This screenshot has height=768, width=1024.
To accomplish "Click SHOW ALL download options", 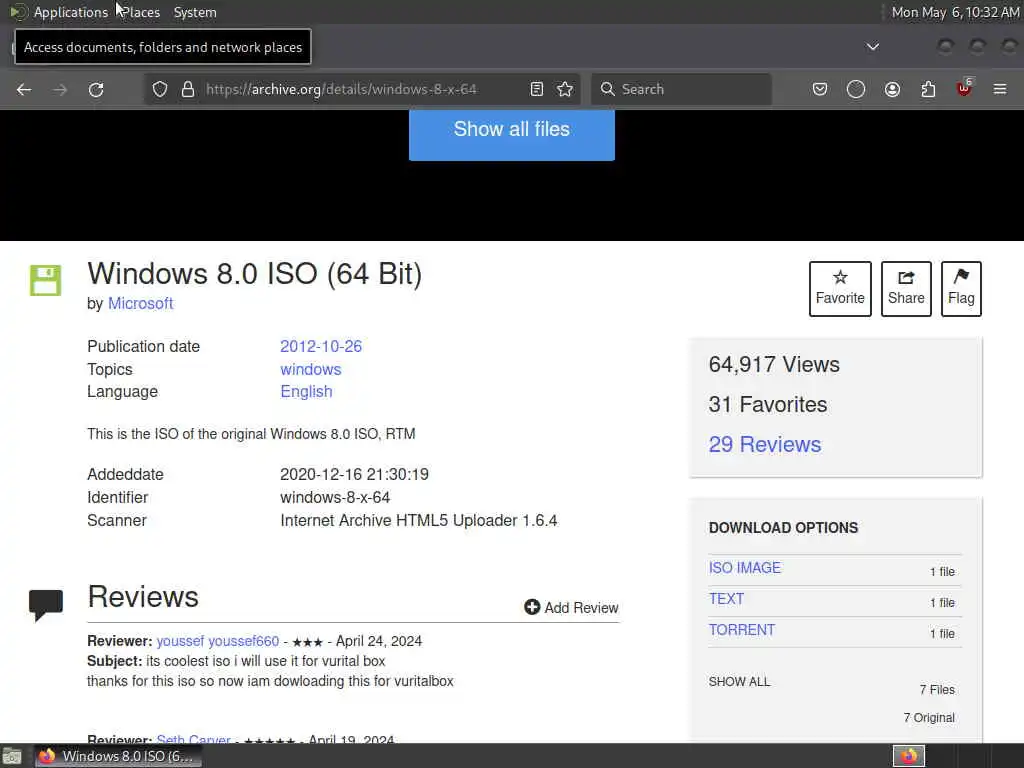I will pos(739,682).
